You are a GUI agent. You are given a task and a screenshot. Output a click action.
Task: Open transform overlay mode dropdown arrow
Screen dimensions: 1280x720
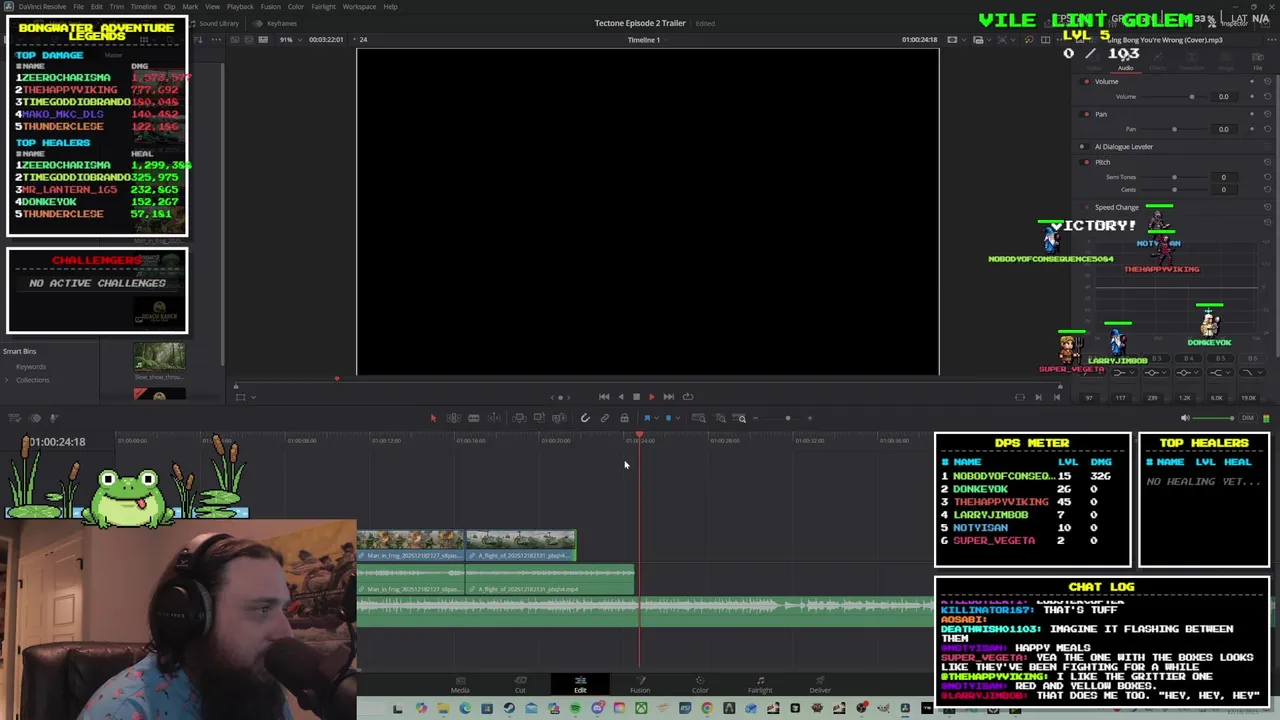pyautogui.click(x=253, y=397)
